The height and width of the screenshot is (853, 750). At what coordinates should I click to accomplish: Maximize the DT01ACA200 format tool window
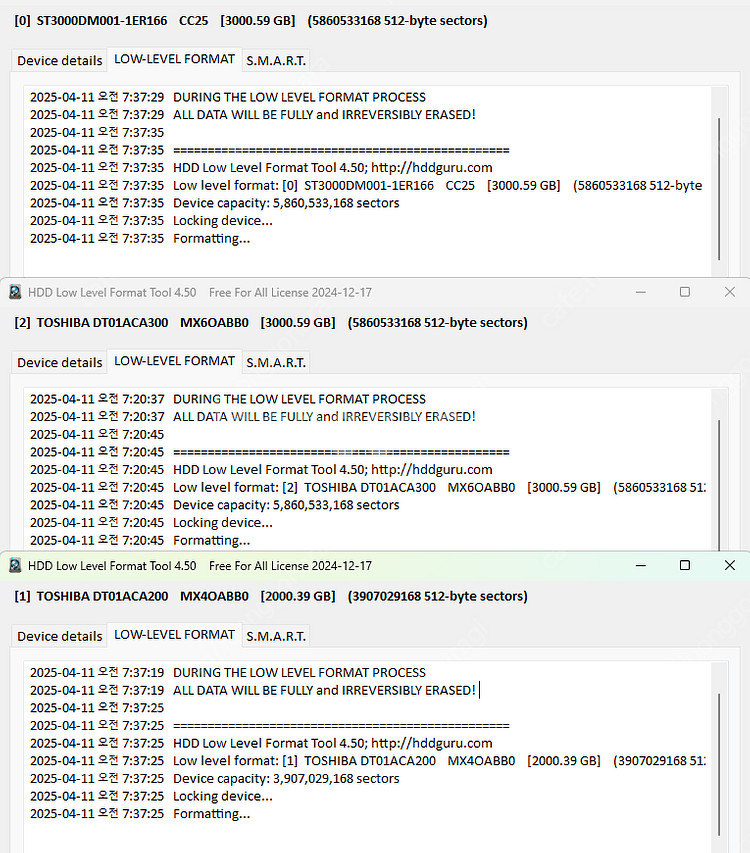click(x=685, y=566)
